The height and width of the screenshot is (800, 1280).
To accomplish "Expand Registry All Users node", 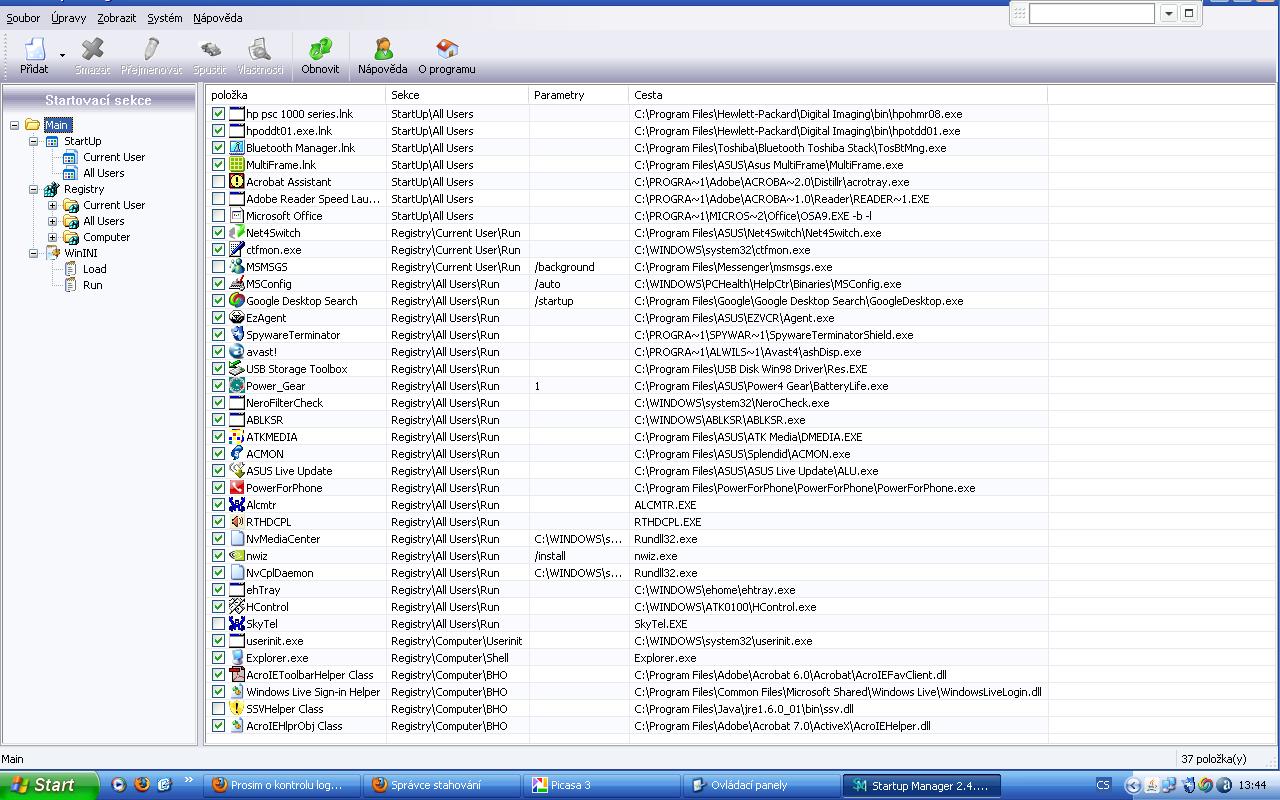I will click(x=52, y=221).
